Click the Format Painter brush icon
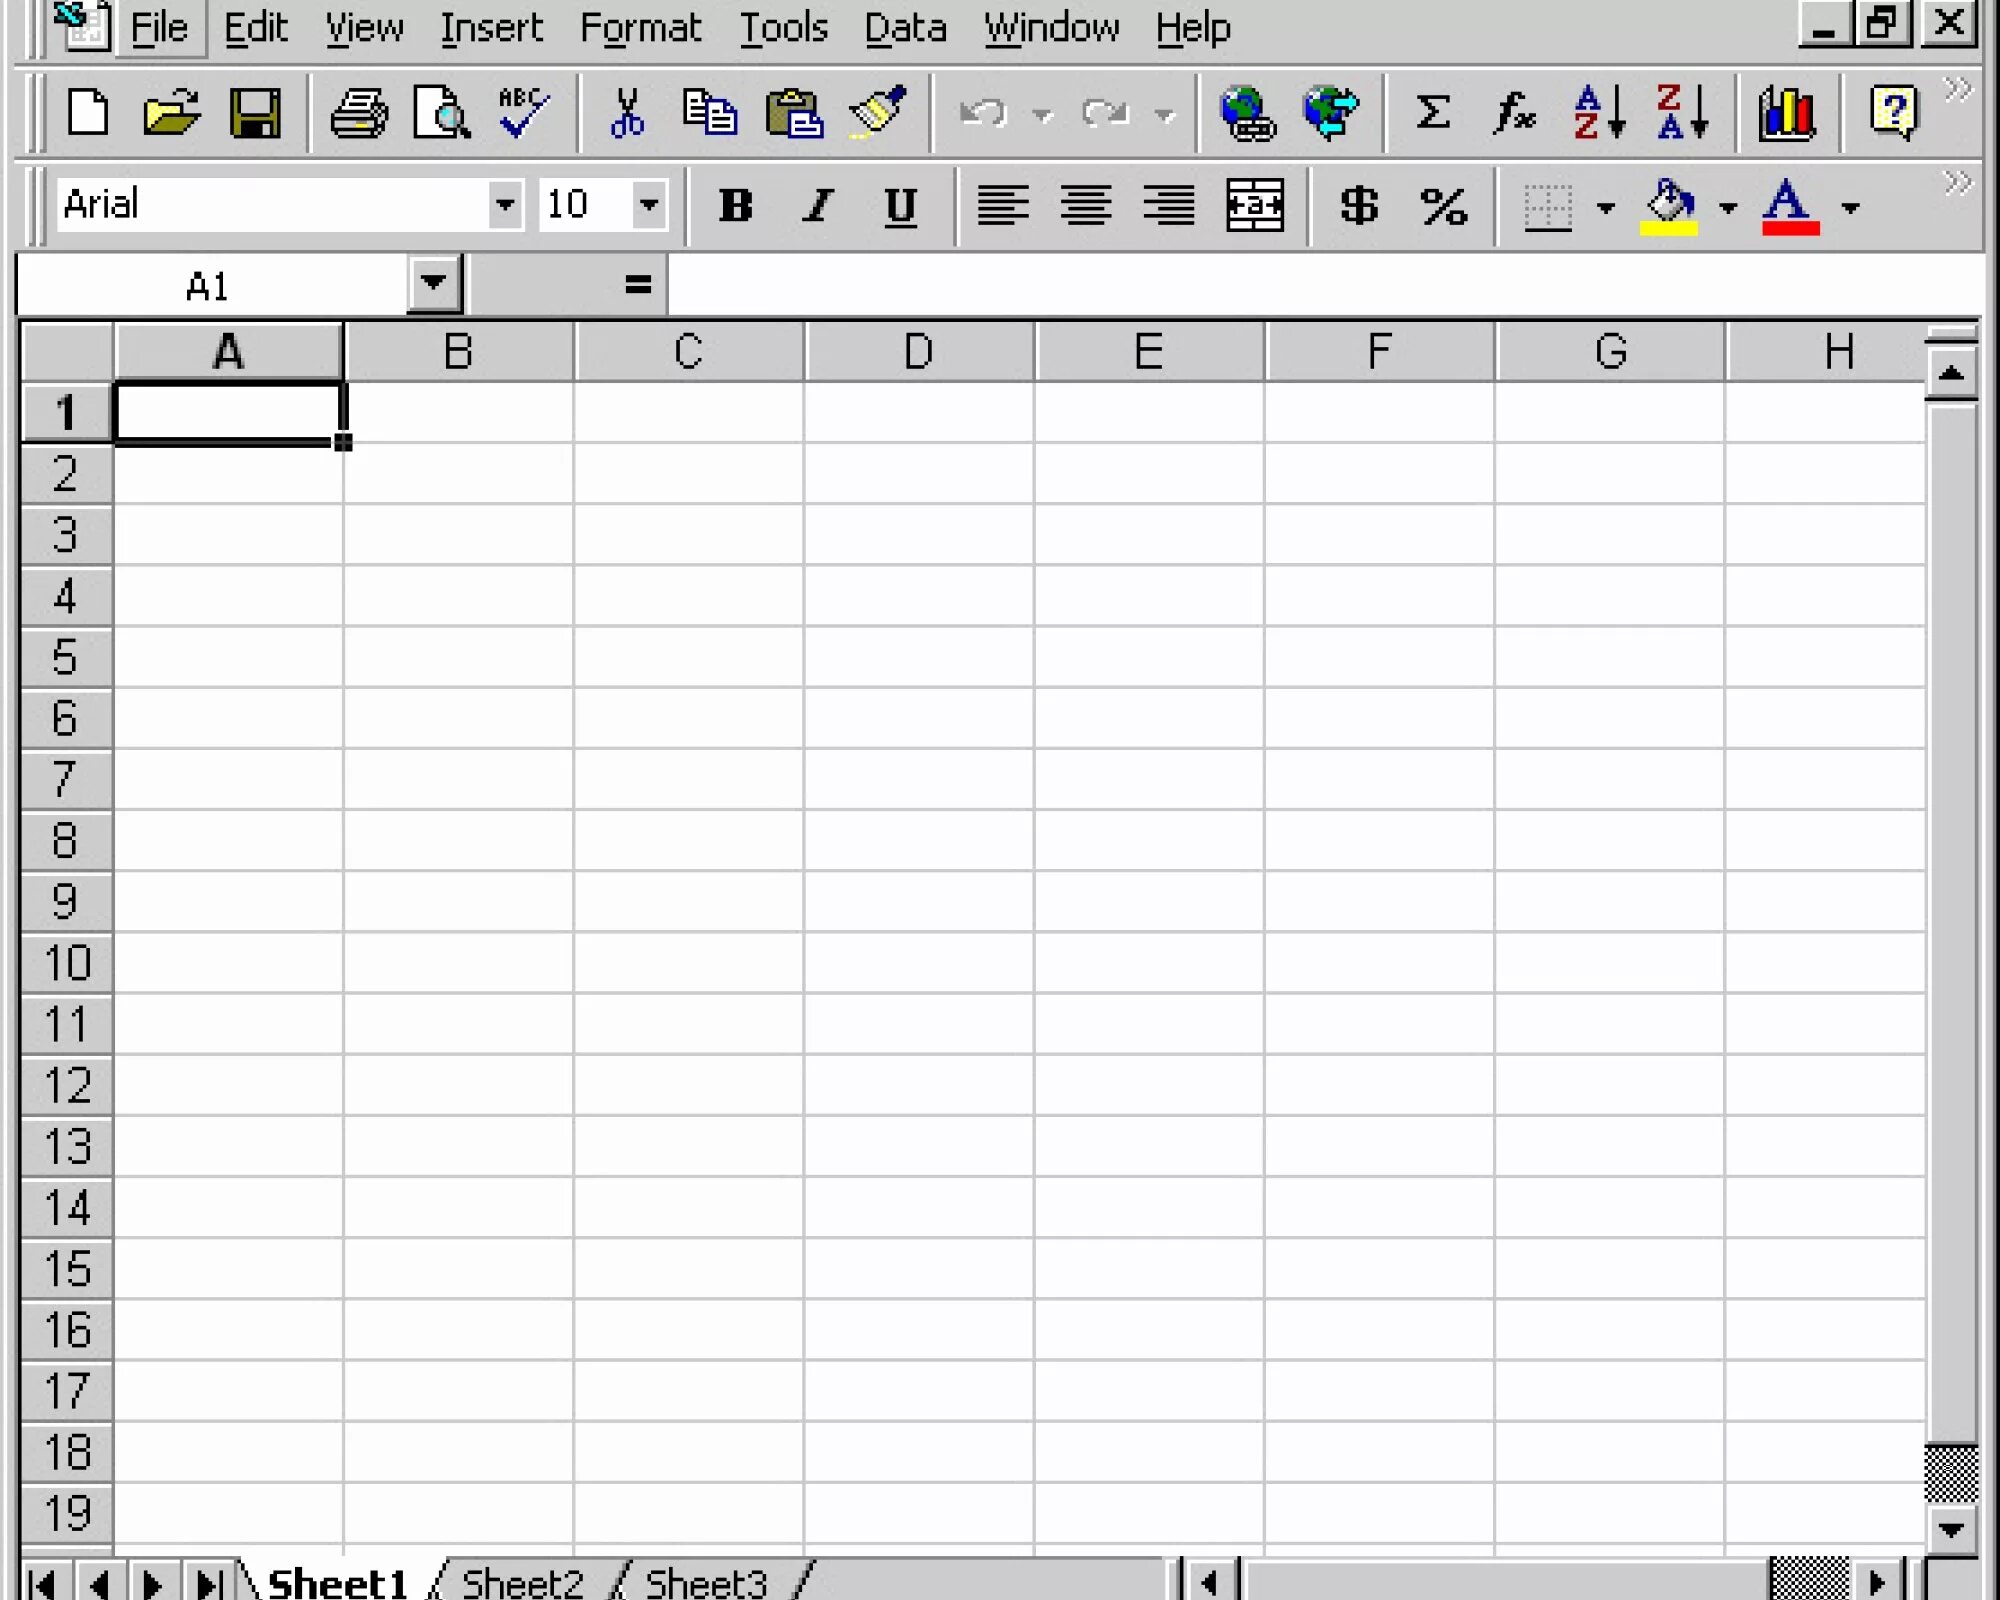This screenshot has height=1600, width=2000. pyautogui.click(x=877, y=112)
